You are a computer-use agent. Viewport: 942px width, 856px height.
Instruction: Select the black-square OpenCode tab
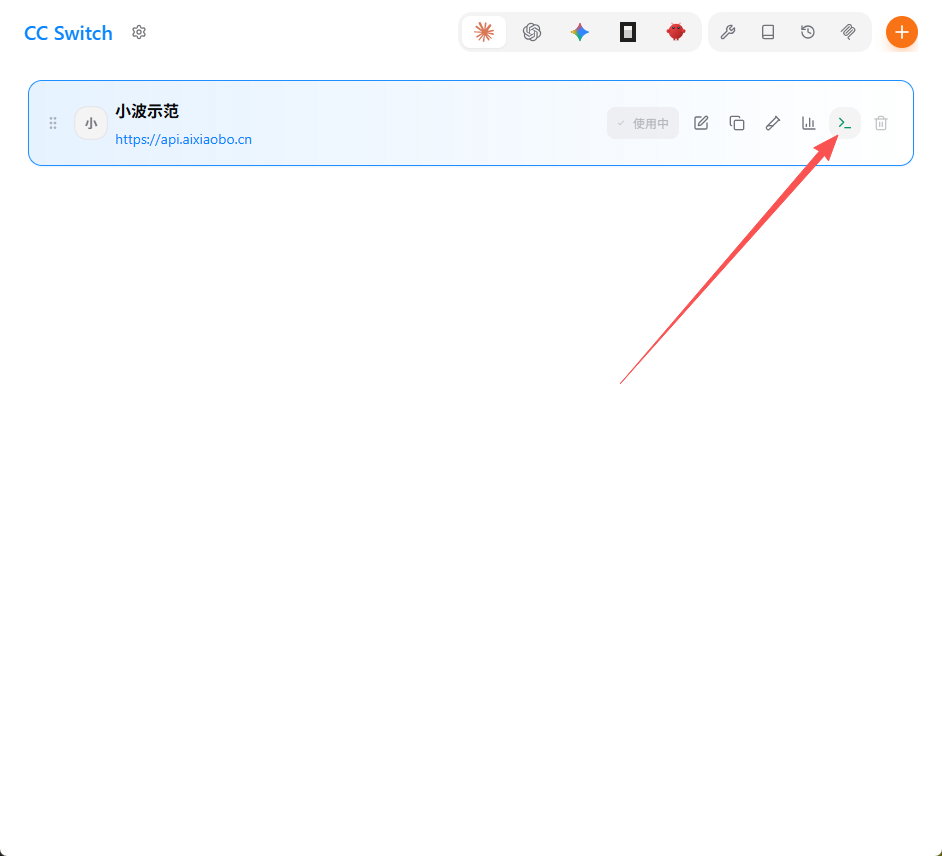click(628, 32)
